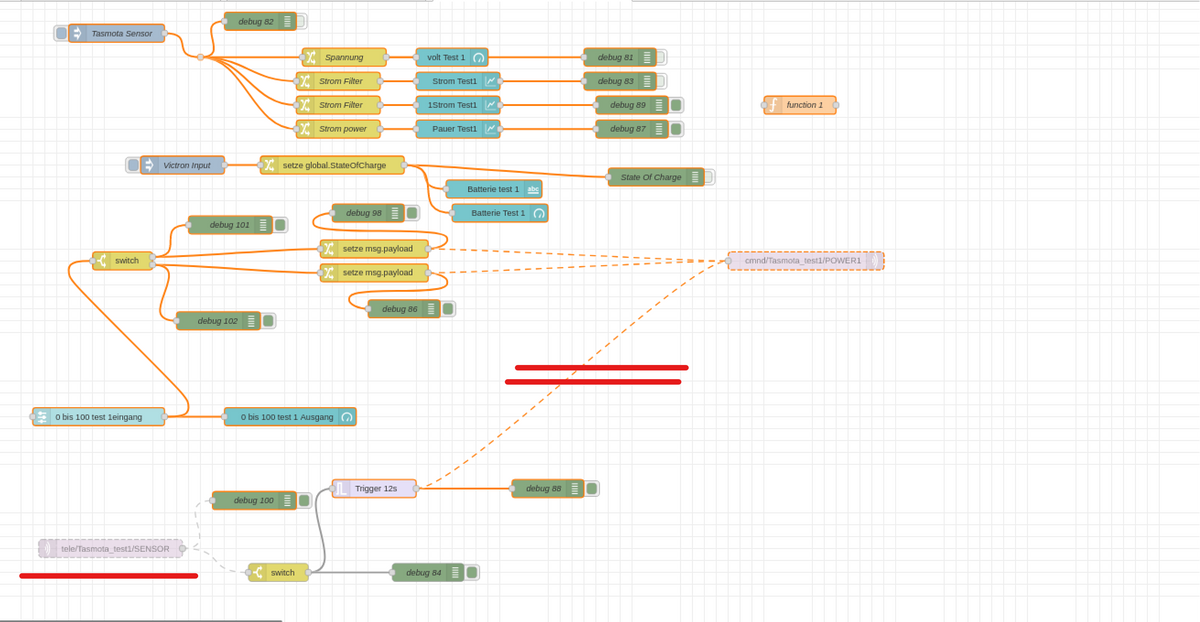Click the chart icon on Strom Test1 node
1200x622 pixels.
491,81
